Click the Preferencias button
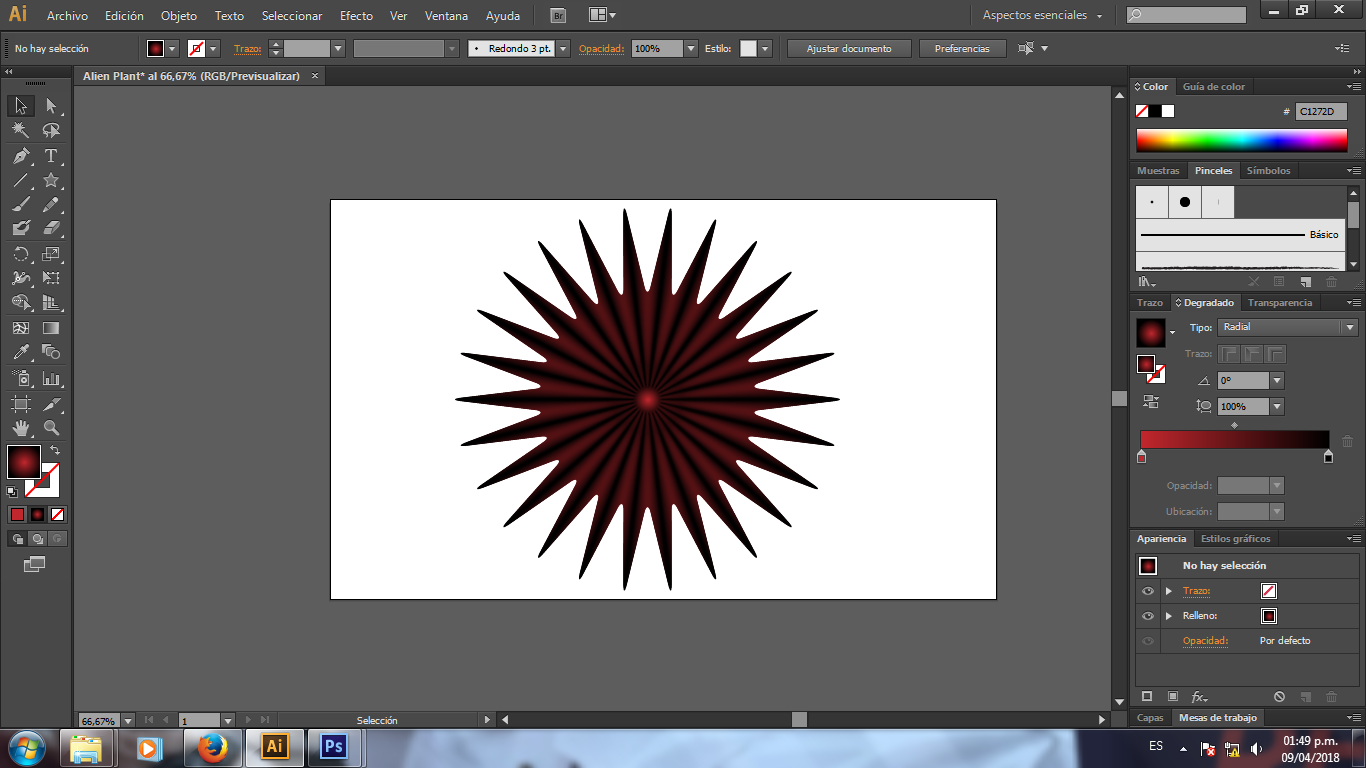The image size is (1366, 768). click(962, 48)
